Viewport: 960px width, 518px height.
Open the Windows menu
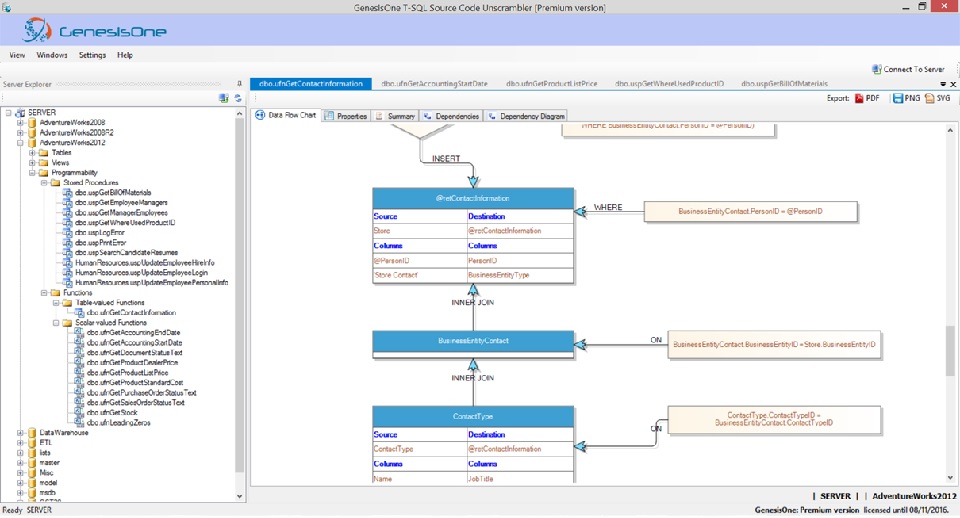(x=52, y=55)
